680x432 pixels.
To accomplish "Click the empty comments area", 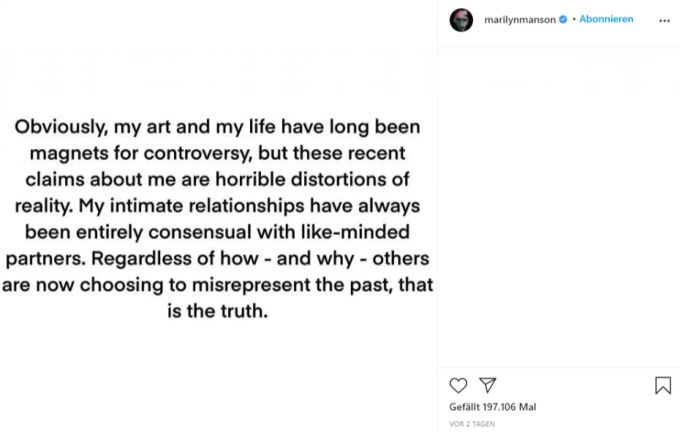I will pos(559,207).
